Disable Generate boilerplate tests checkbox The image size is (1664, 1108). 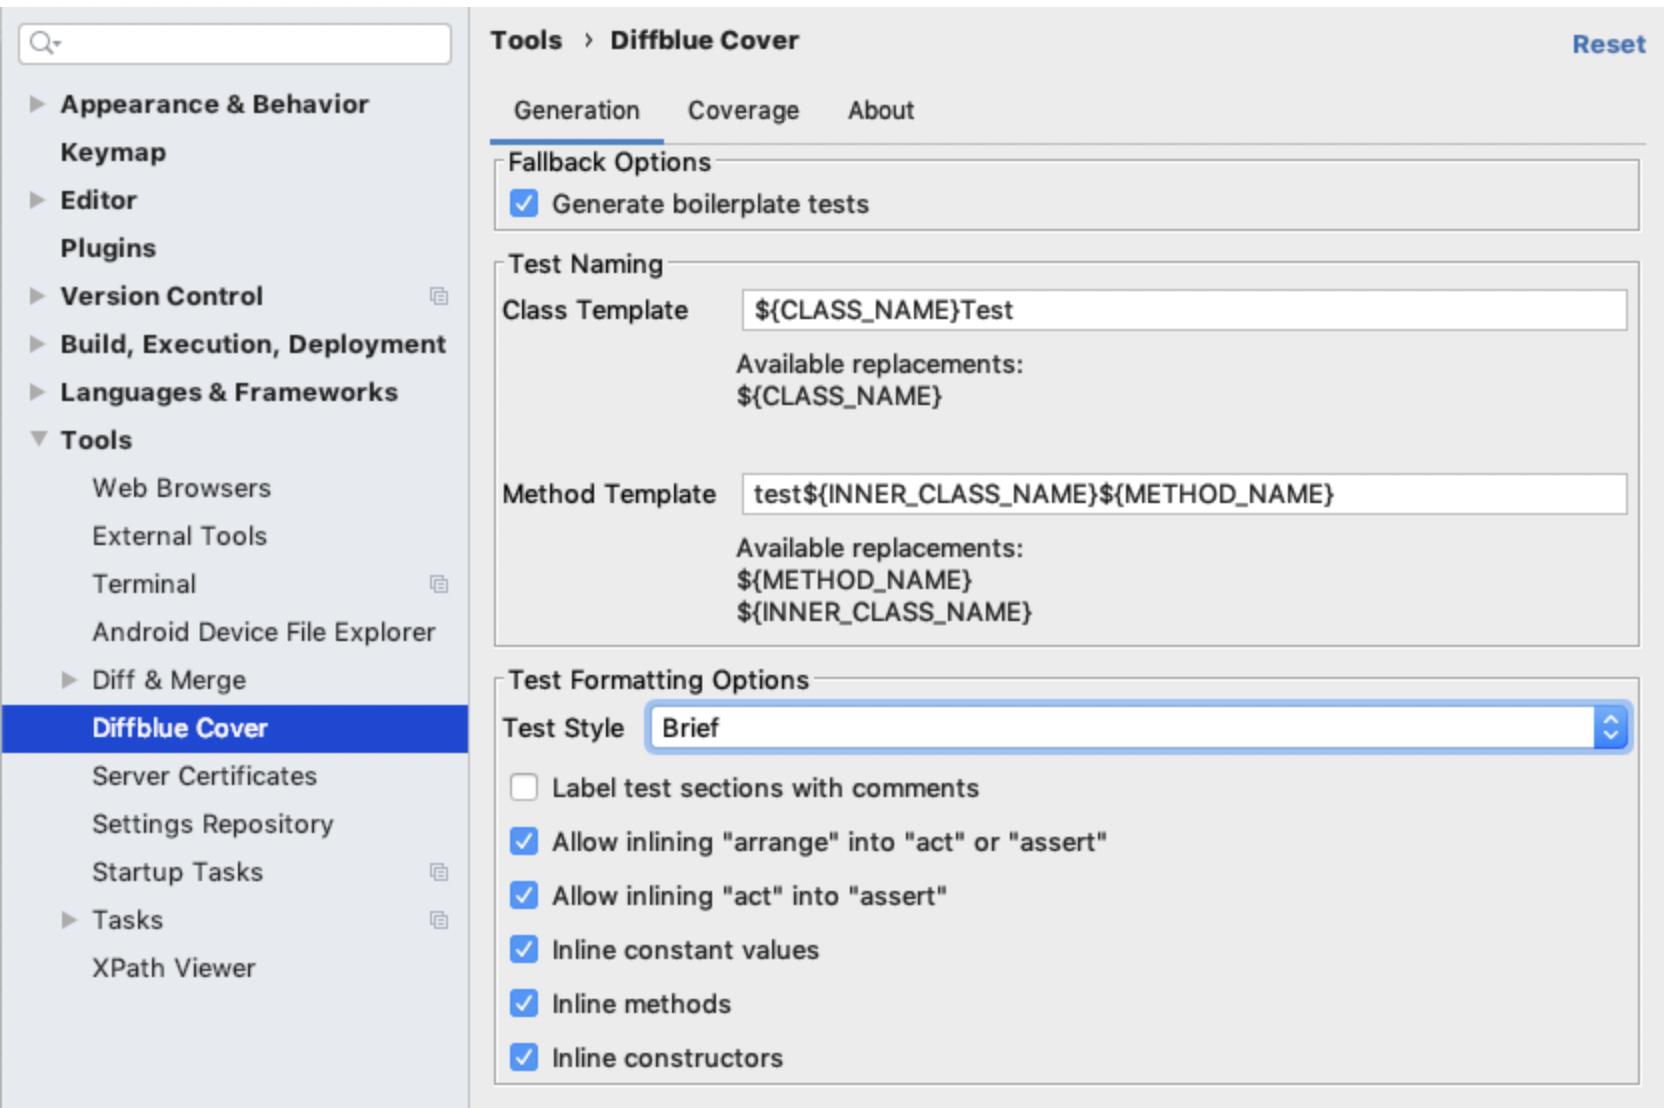tap(524, 204)
